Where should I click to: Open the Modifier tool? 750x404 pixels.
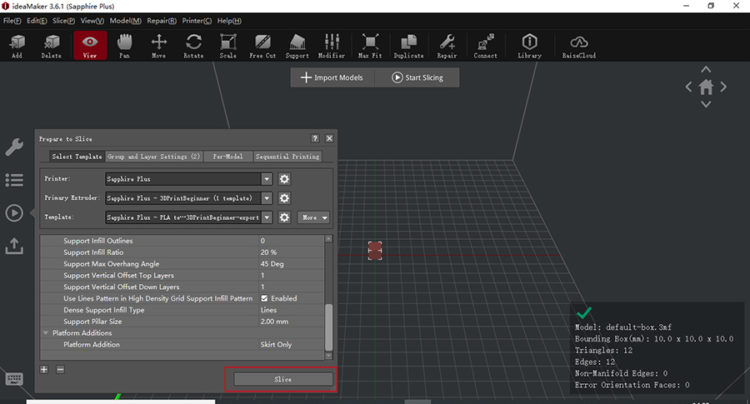pos(331,46)
